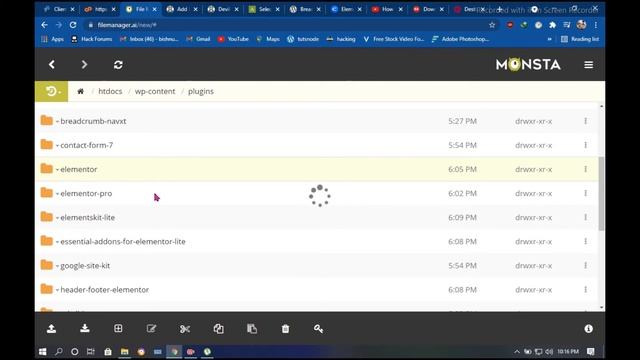Viewport: 640px width, 360px height.
Task: Select the contact-form-7 folder name
Action: click(x=87, y=145)
